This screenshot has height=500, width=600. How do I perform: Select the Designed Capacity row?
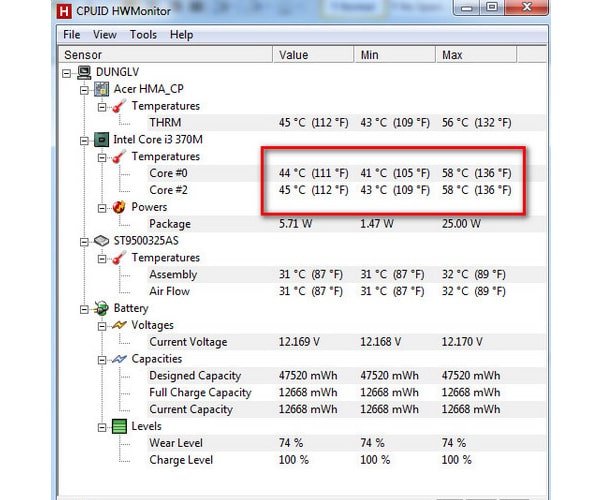tap(346, 376)
